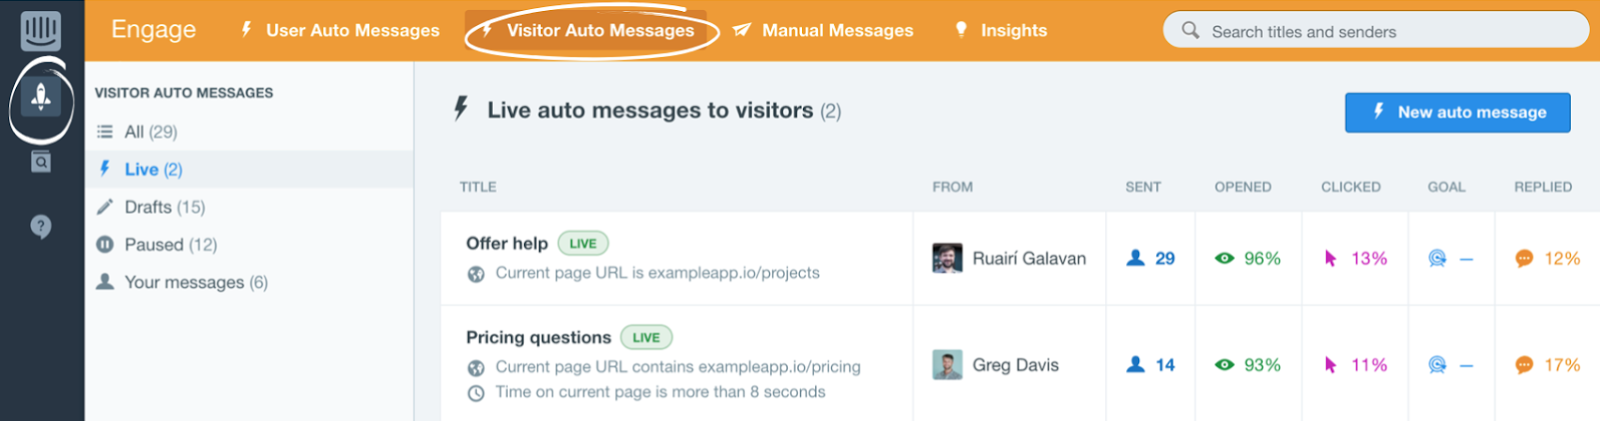Click the Intercom logo icon
The height and width of the screenshot is (421, 1600).
[41, 31]
